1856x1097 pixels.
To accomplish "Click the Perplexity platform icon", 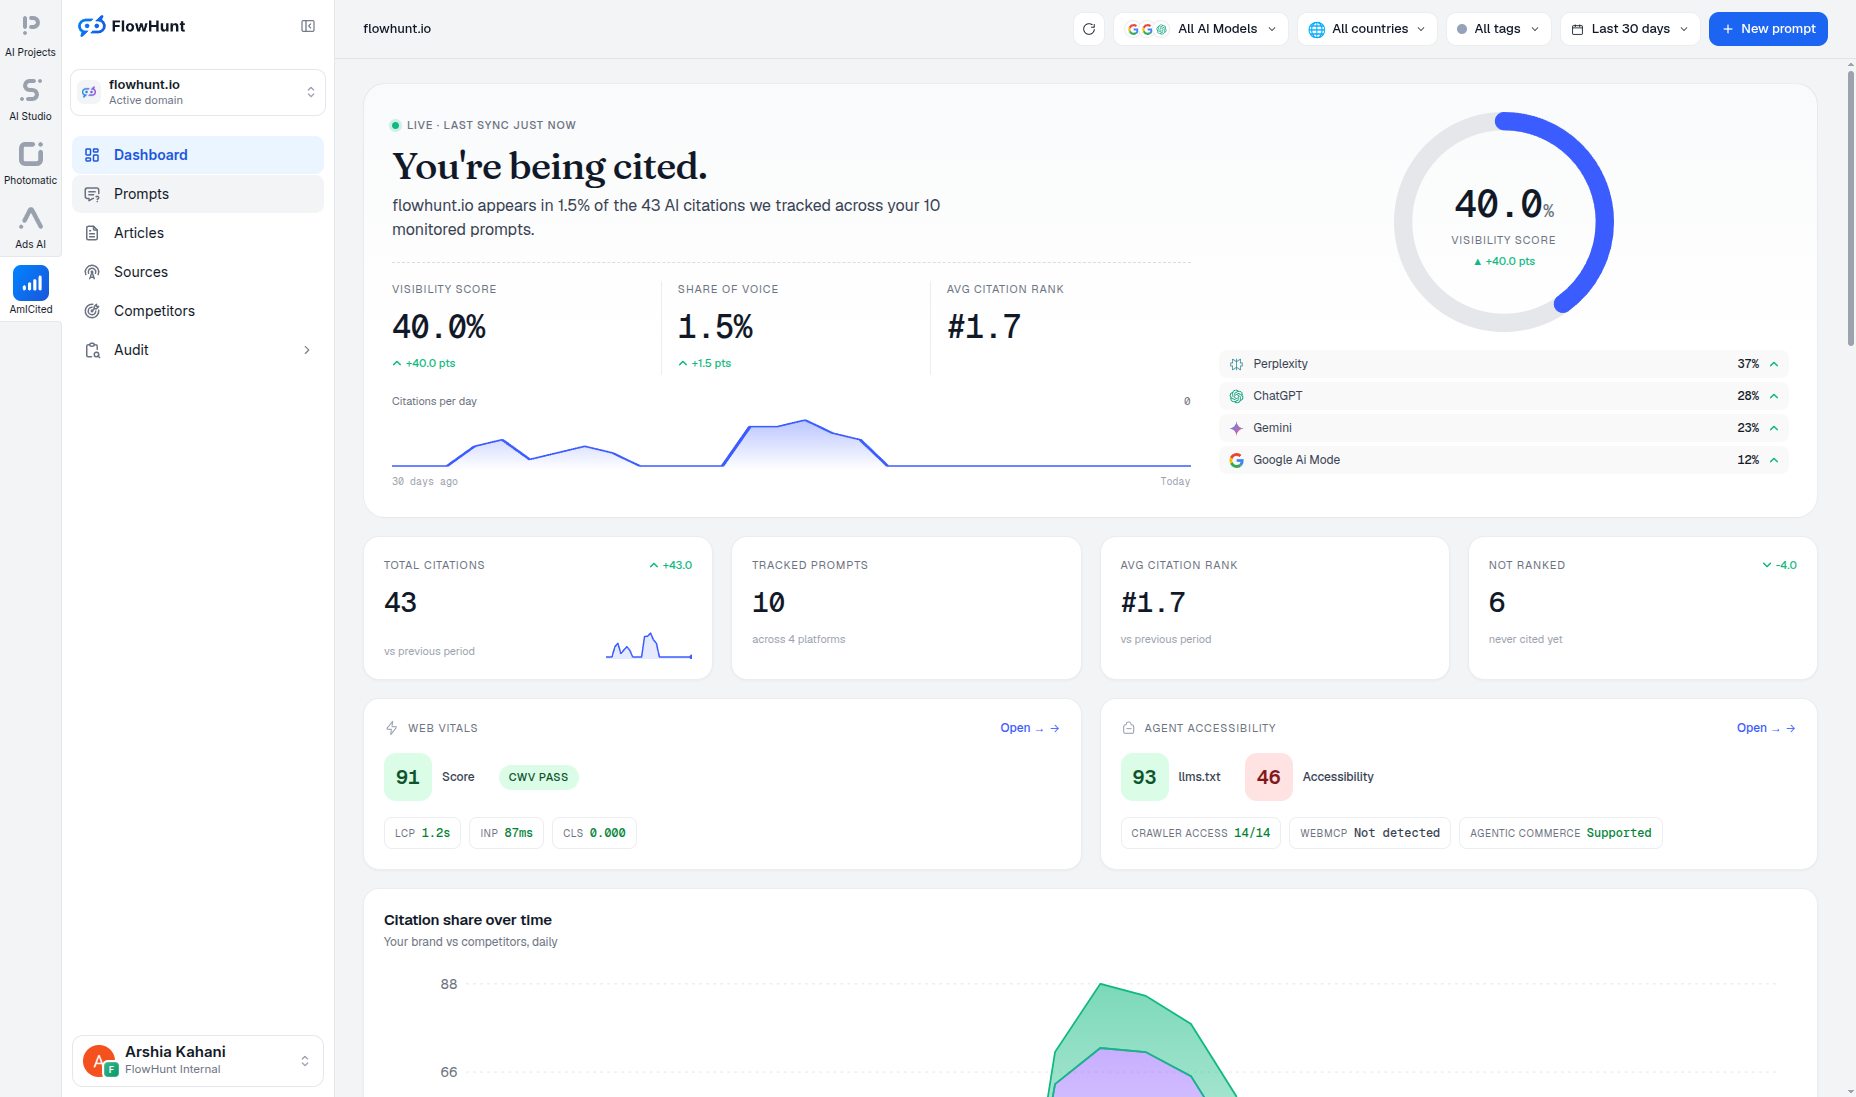I will (x=1236, y=364).
